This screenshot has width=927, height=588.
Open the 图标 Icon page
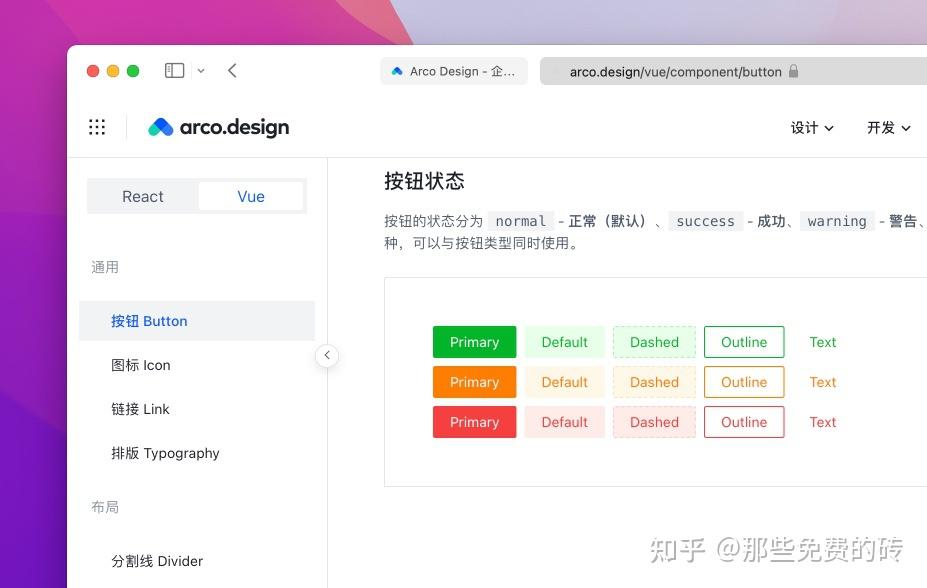pos(140,365)
